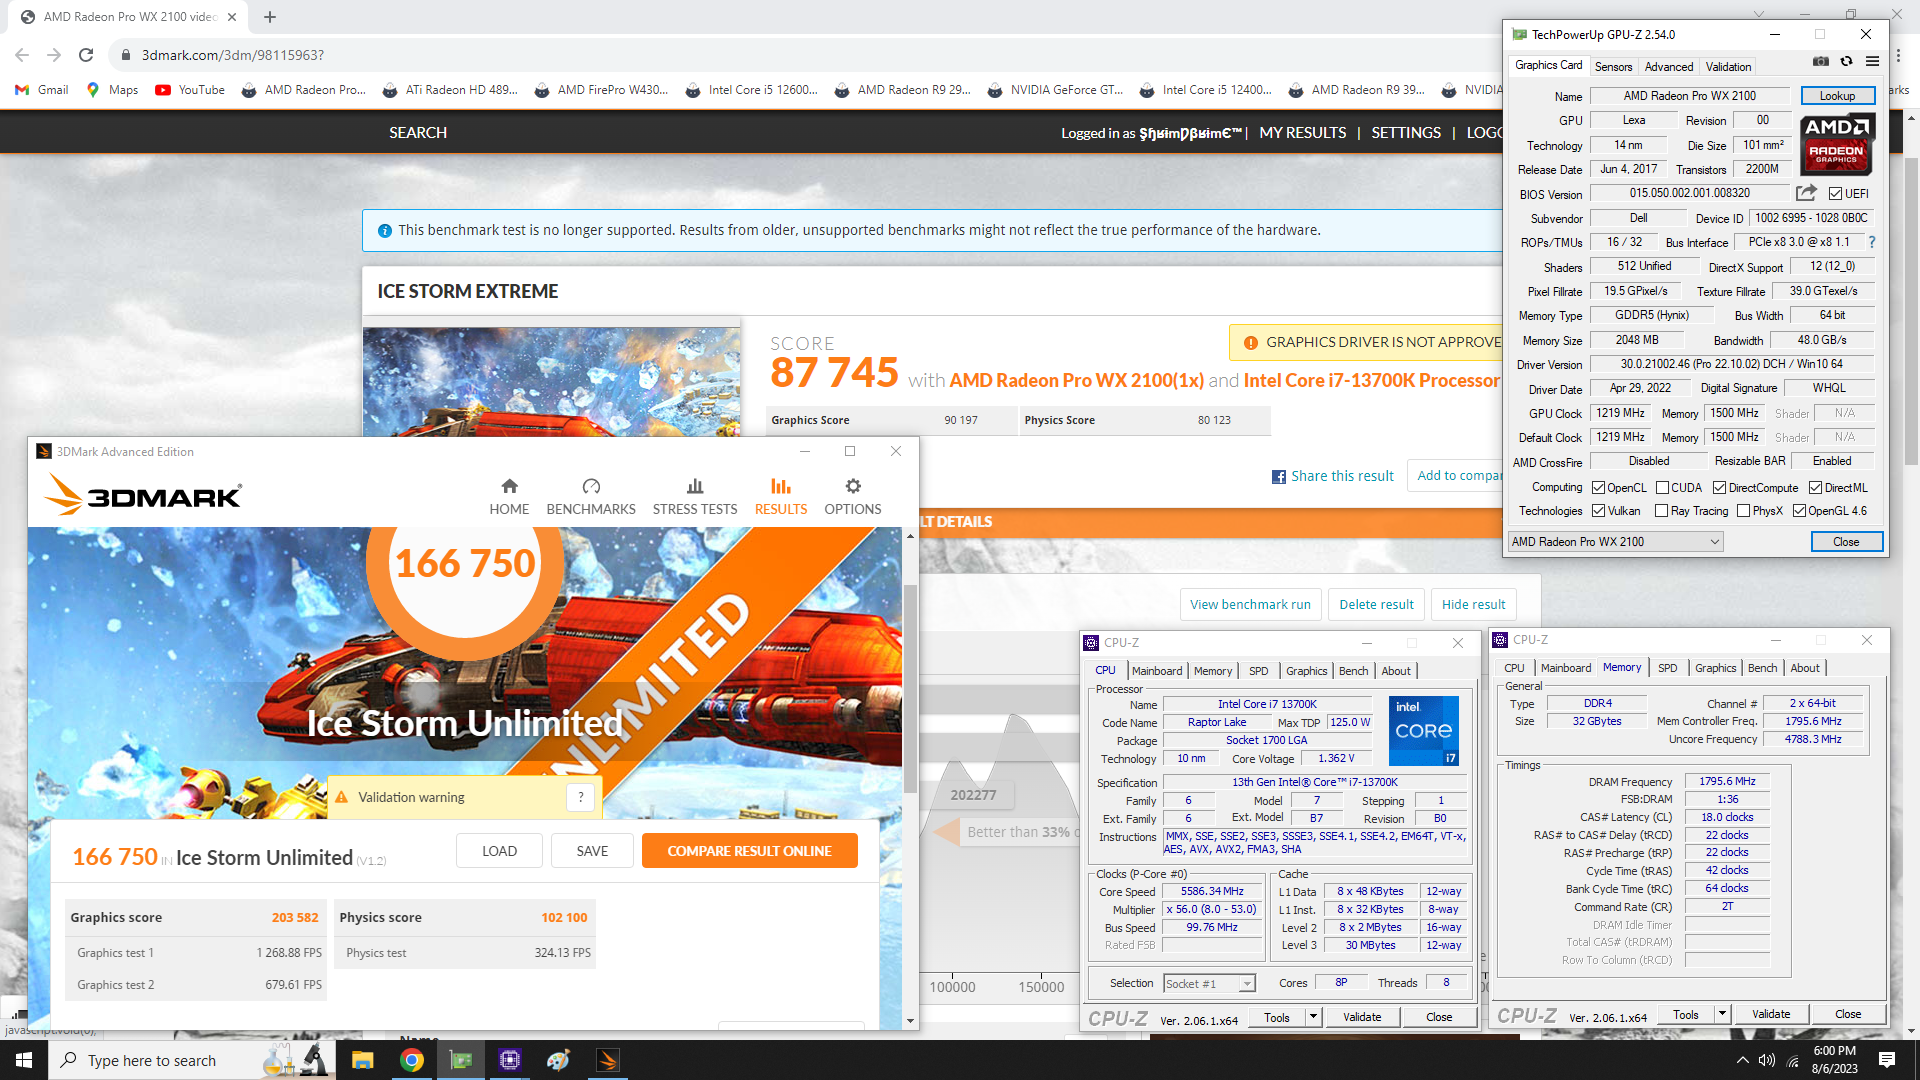The image size is (1920, 1080).
Task: Open RESULTS section in 3DMark
Action: 781,496
